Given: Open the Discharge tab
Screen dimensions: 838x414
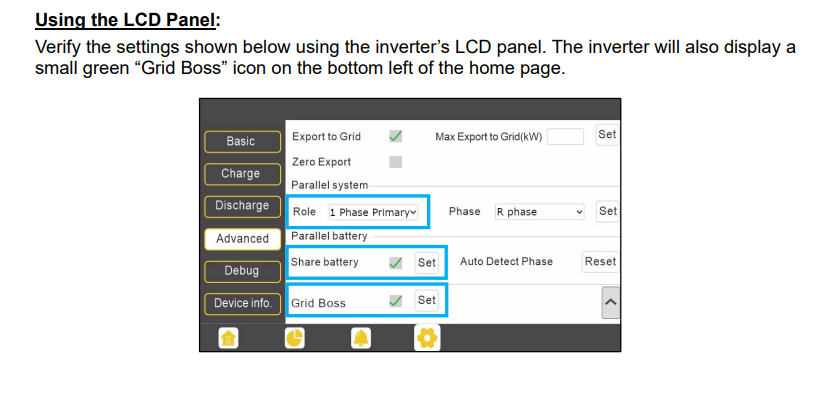Looking at the screenshot, I should (x=242, y=206).
